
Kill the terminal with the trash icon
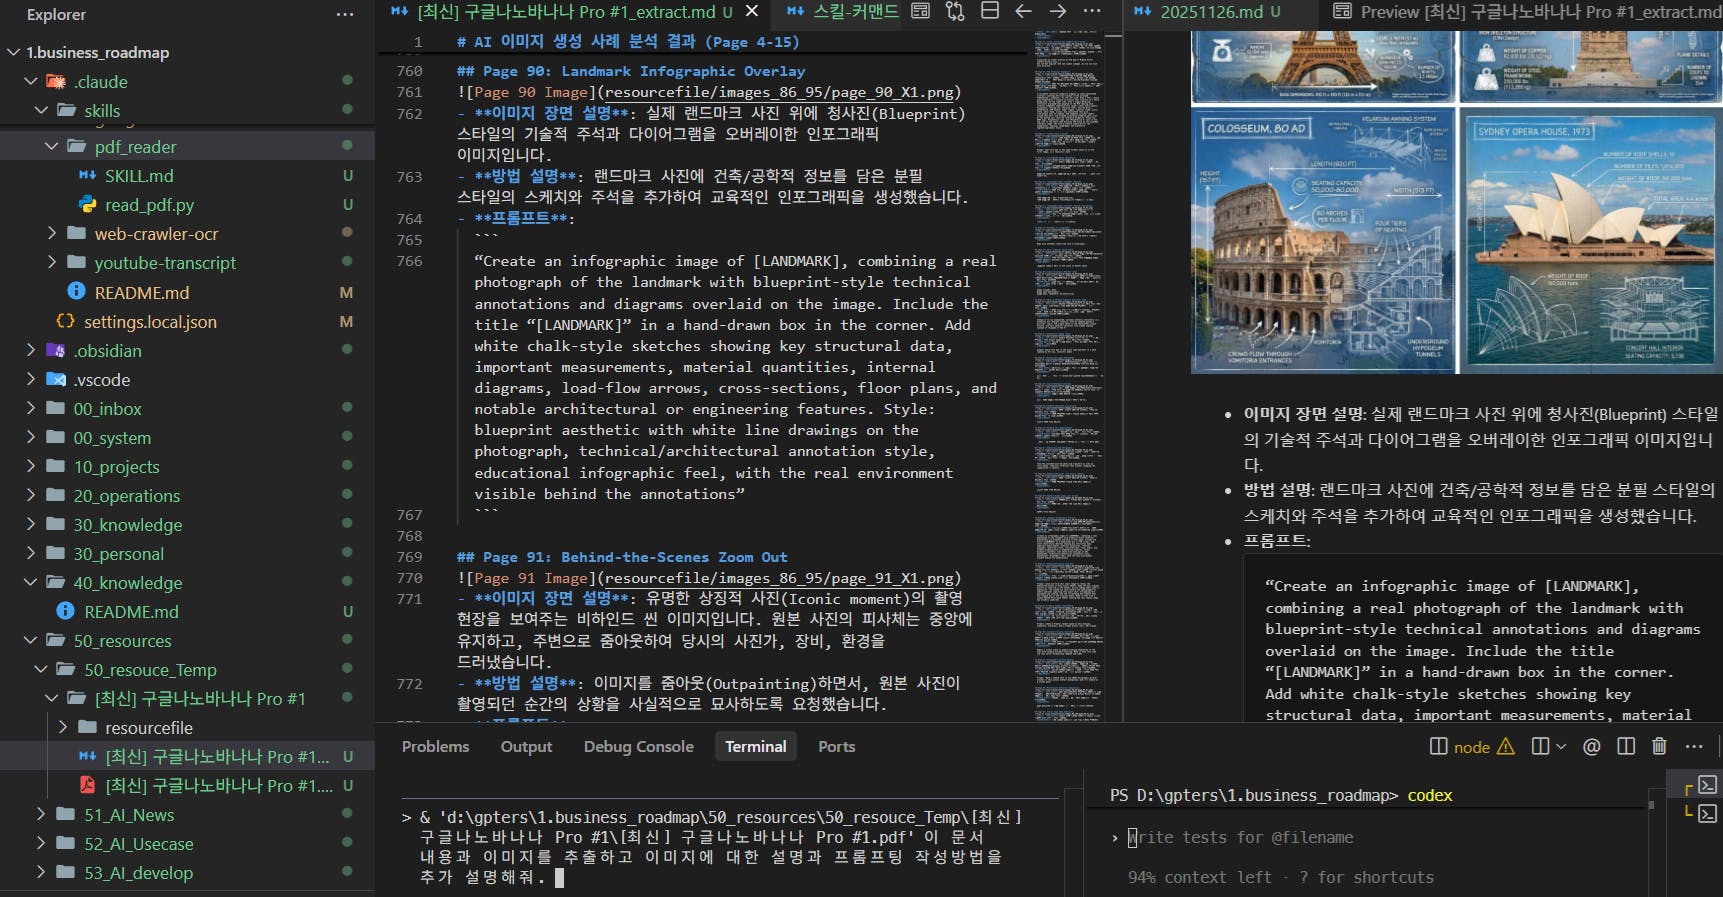pos(1659,746)
